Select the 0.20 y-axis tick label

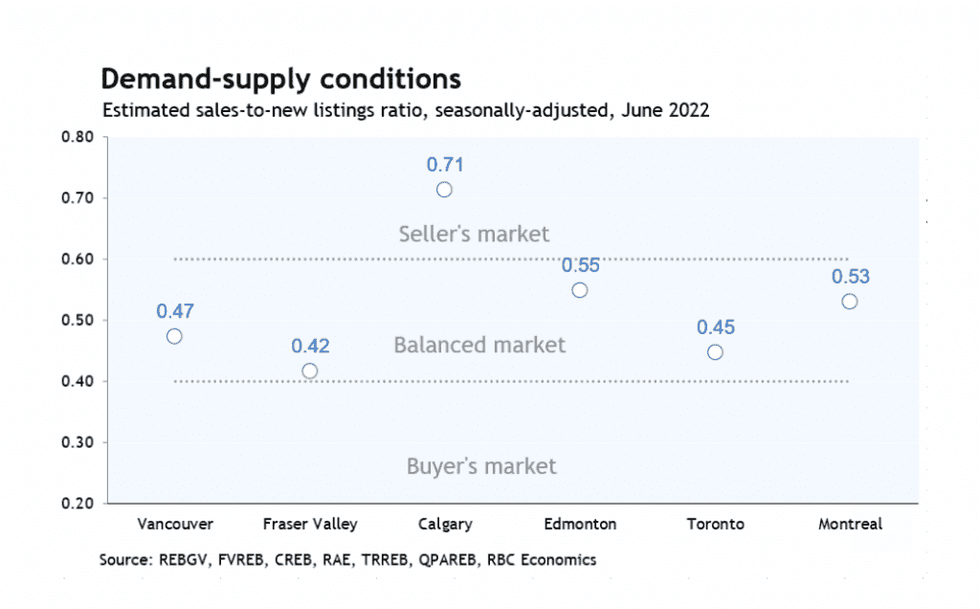[x=78, y=503]
